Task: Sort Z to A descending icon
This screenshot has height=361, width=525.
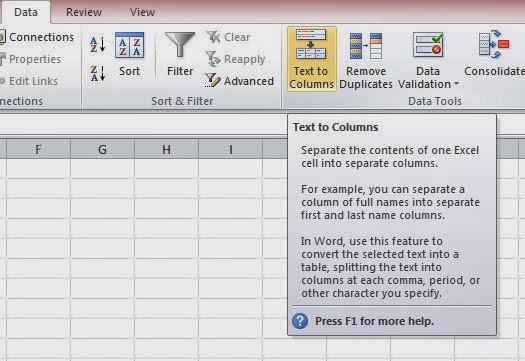Action: click(x=97, y=73)
